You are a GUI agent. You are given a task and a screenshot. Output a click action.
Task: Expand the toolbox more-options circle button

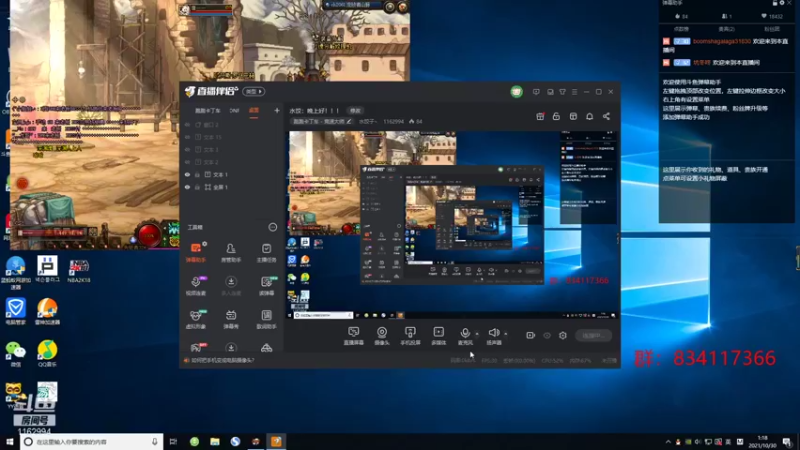click(273, 227)
